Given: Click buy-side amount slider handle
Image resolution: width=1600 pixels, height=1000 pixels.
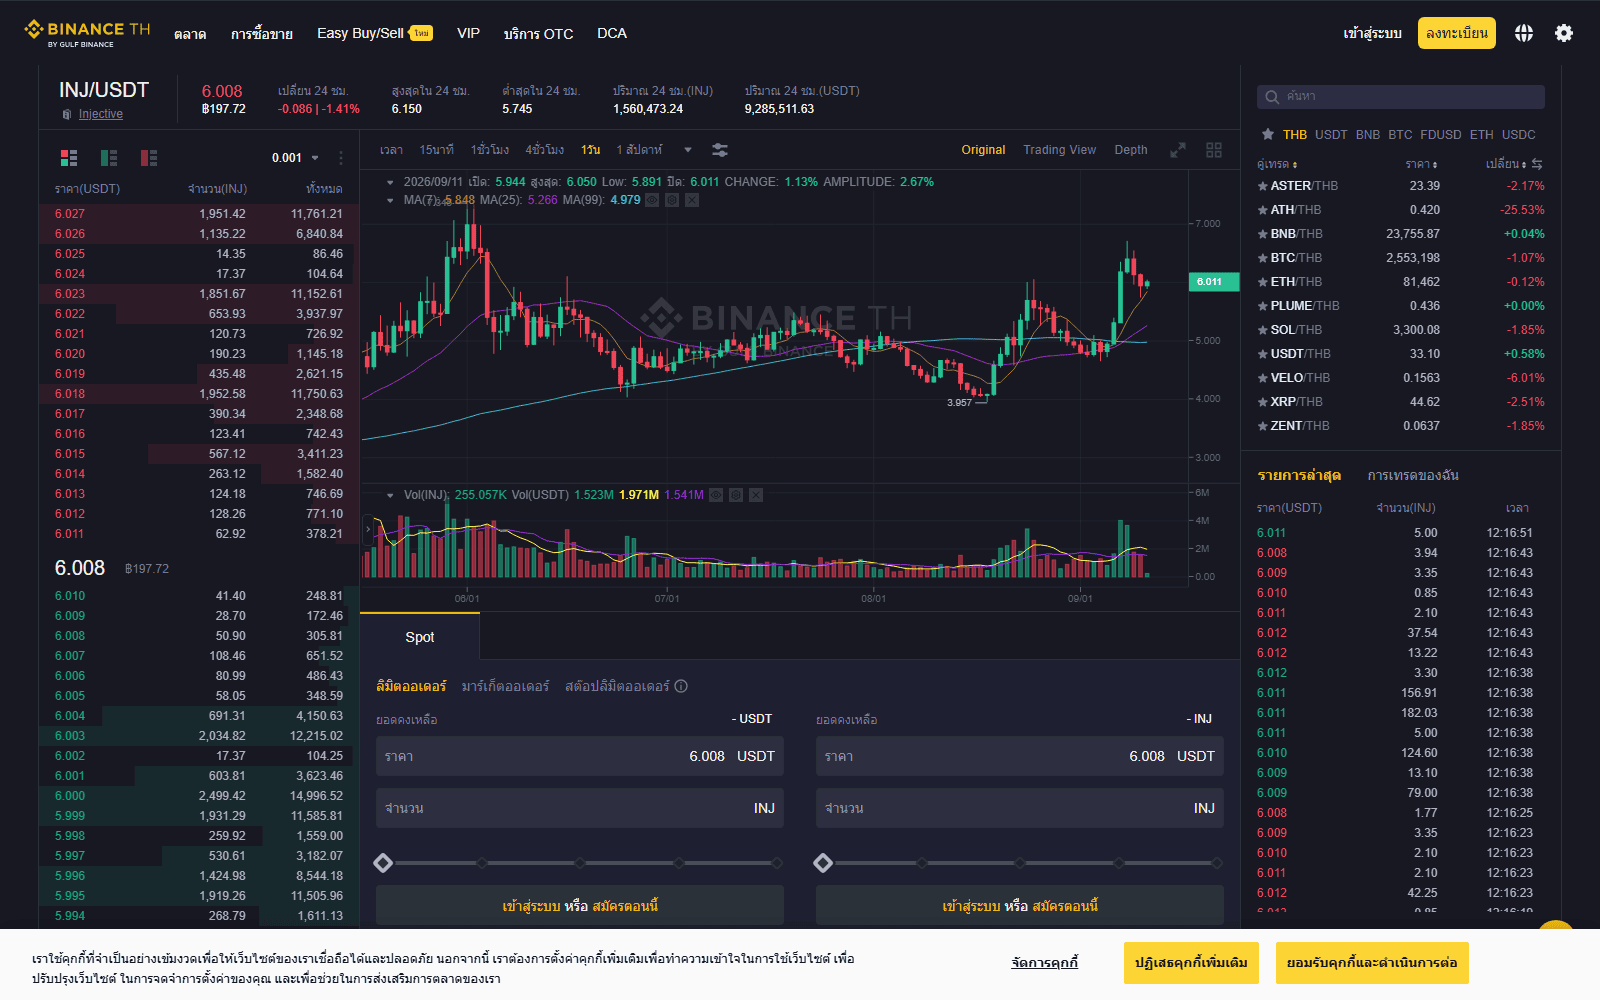Looking at the screenshot, I should (x=383, y=863).
